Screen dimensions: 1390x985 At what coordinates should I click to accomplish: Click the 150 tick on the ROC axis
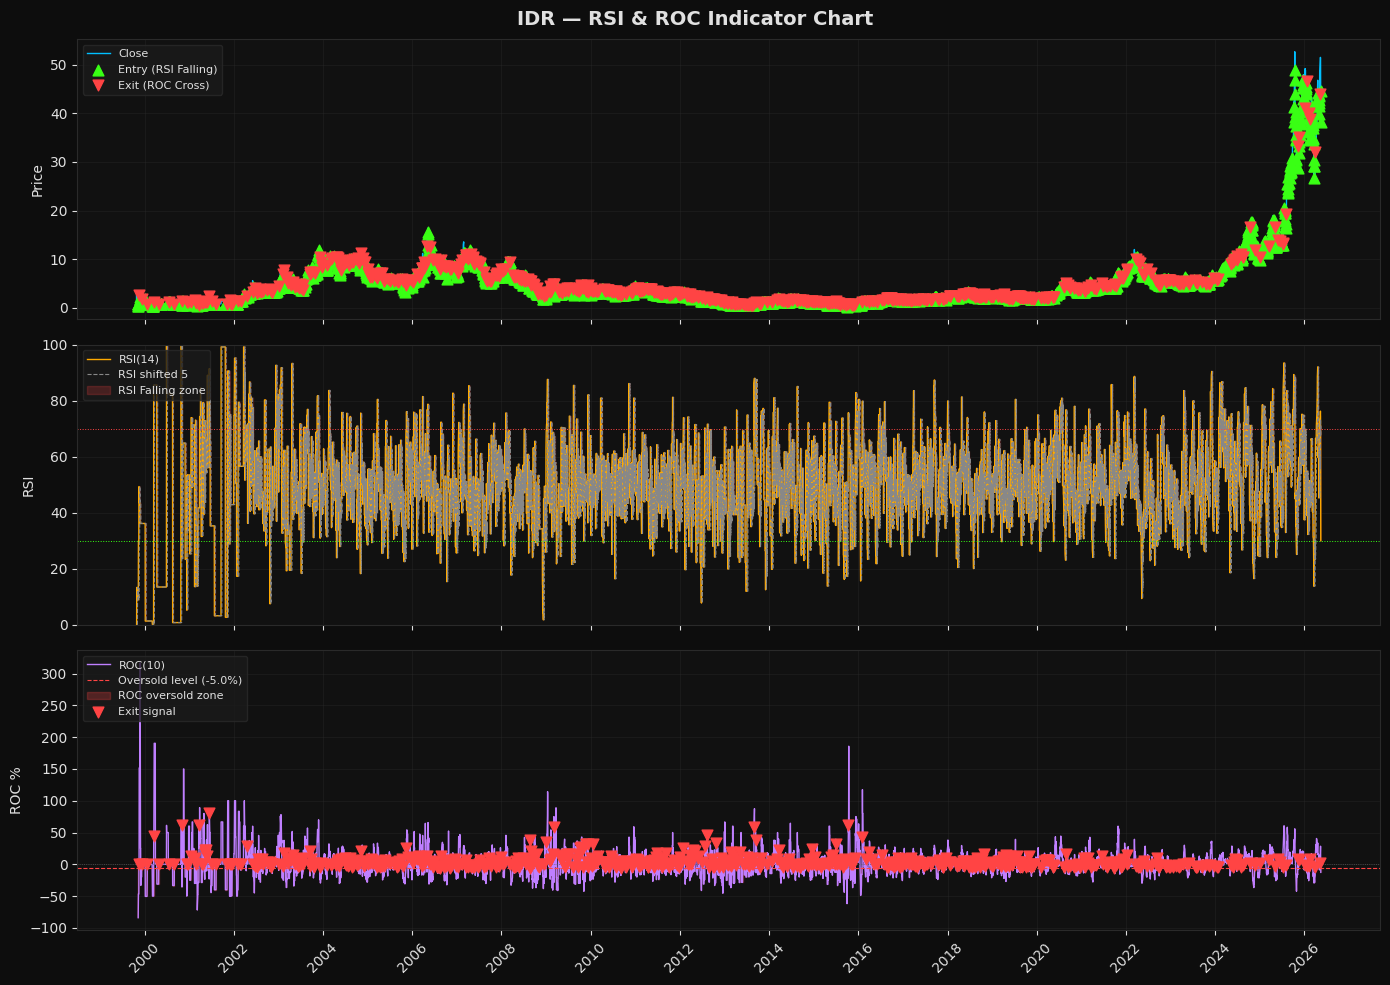(x=55, y=770)
